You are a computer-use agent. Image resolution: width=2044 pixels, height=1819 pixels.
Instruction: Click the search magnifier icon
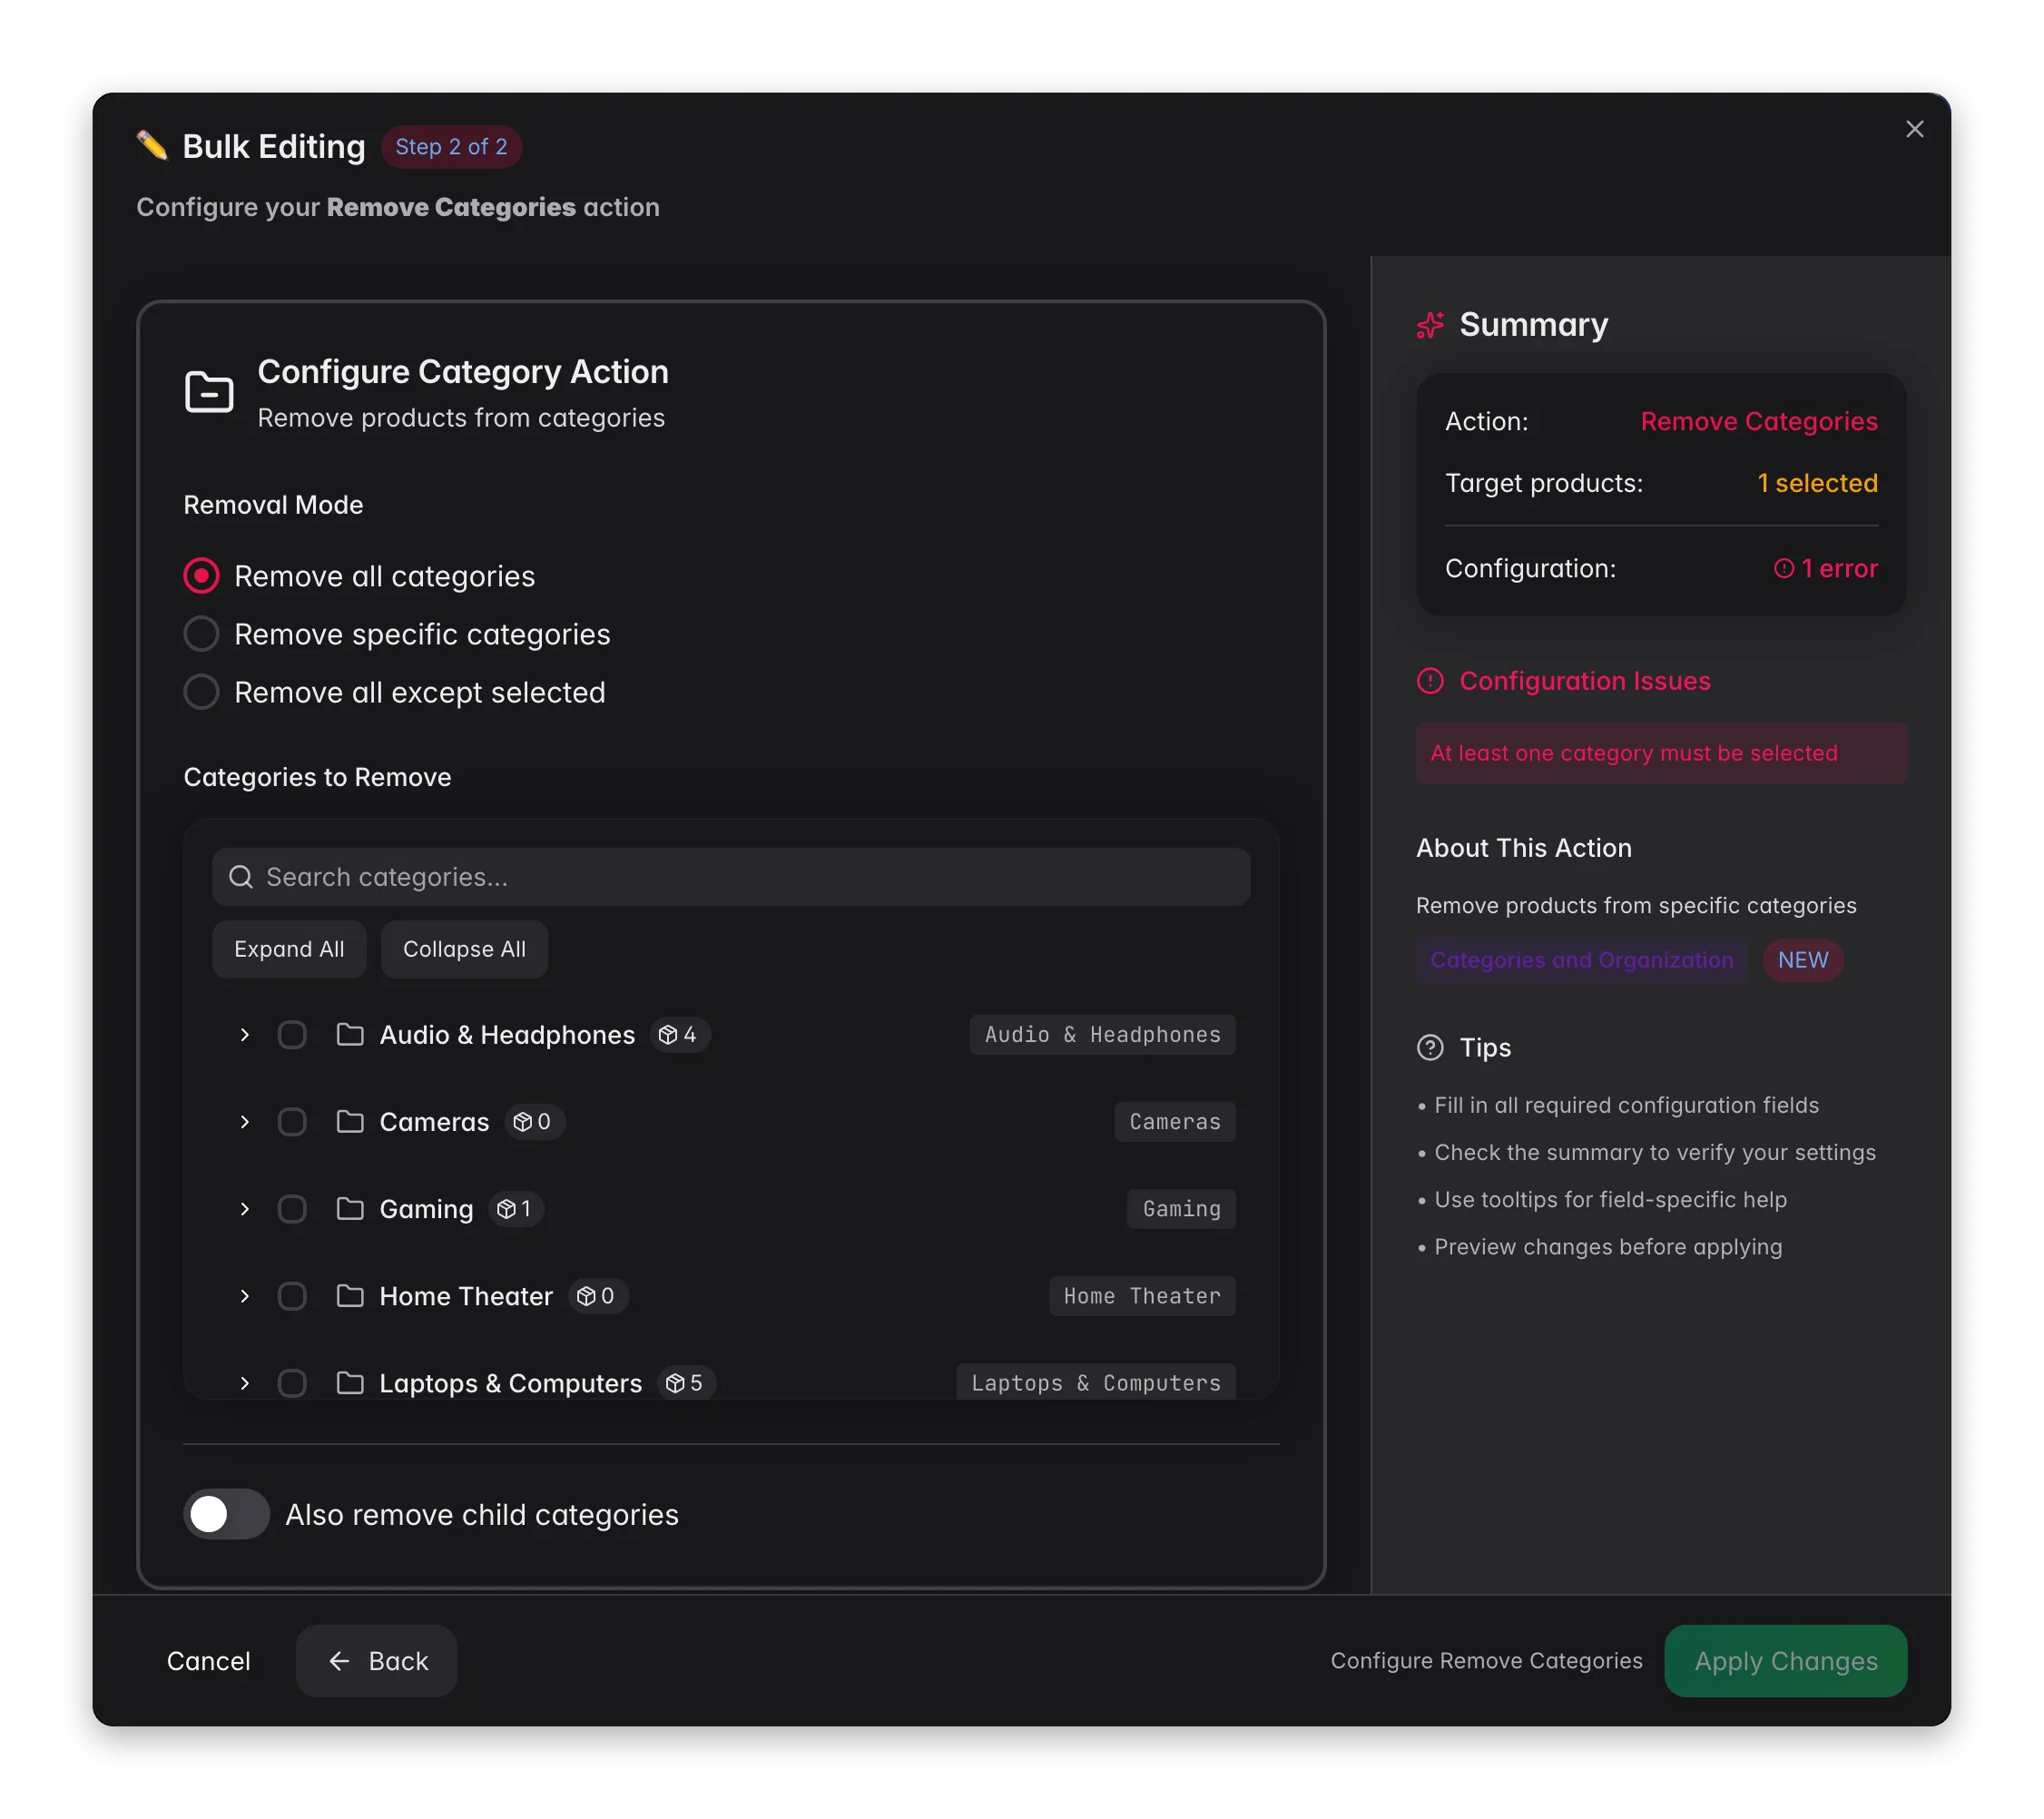tap(241, 877)
